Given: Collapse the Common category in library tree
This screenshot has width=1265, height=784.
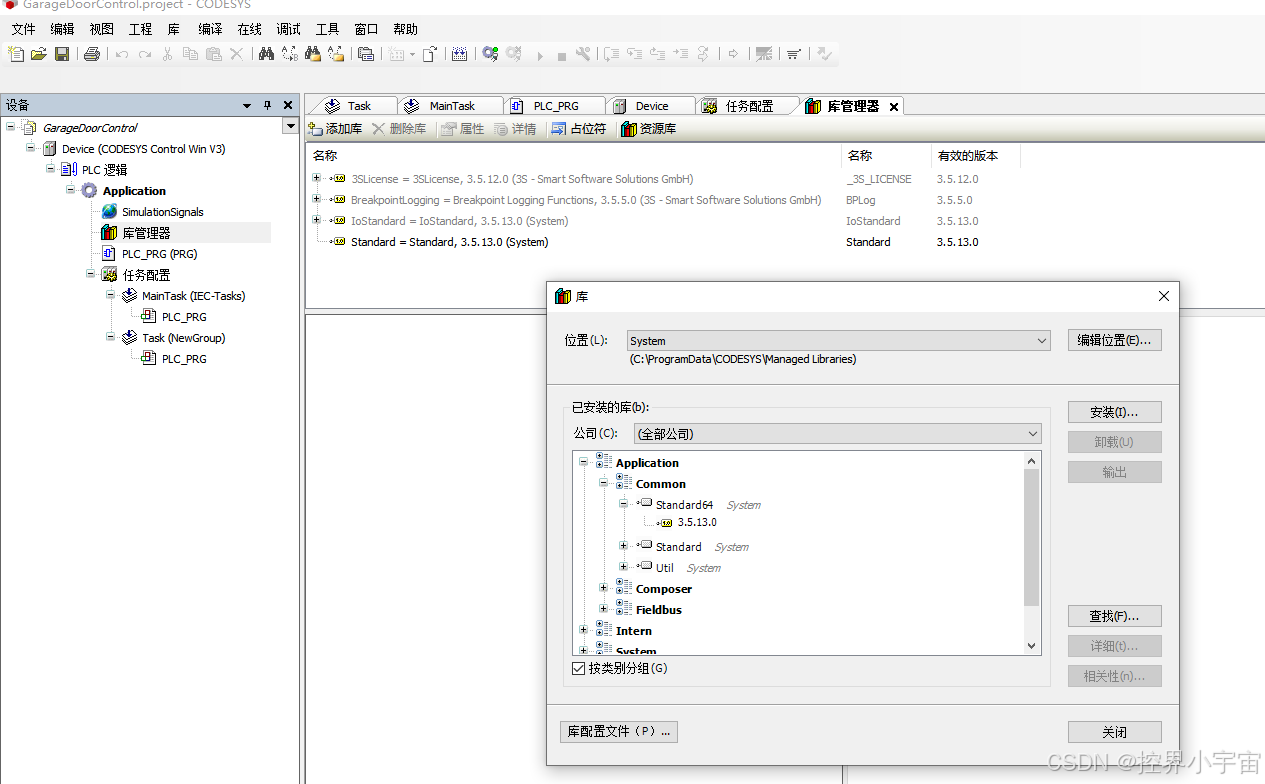Looking at the screenshot, I should (x=603, y=483).
